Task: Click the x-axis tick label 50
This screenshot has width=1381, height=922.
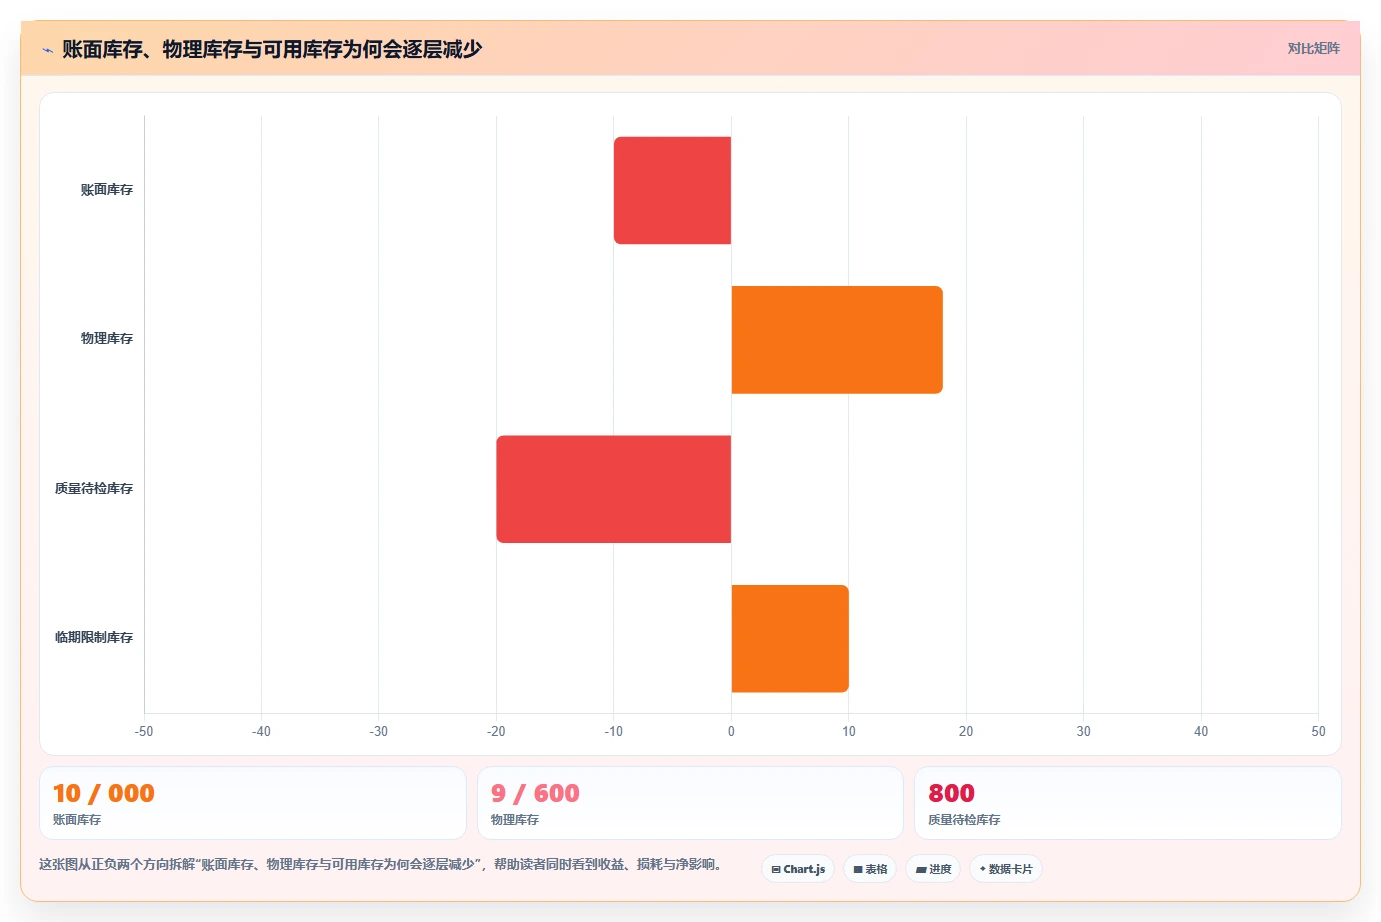Action: pos(1318,732)
